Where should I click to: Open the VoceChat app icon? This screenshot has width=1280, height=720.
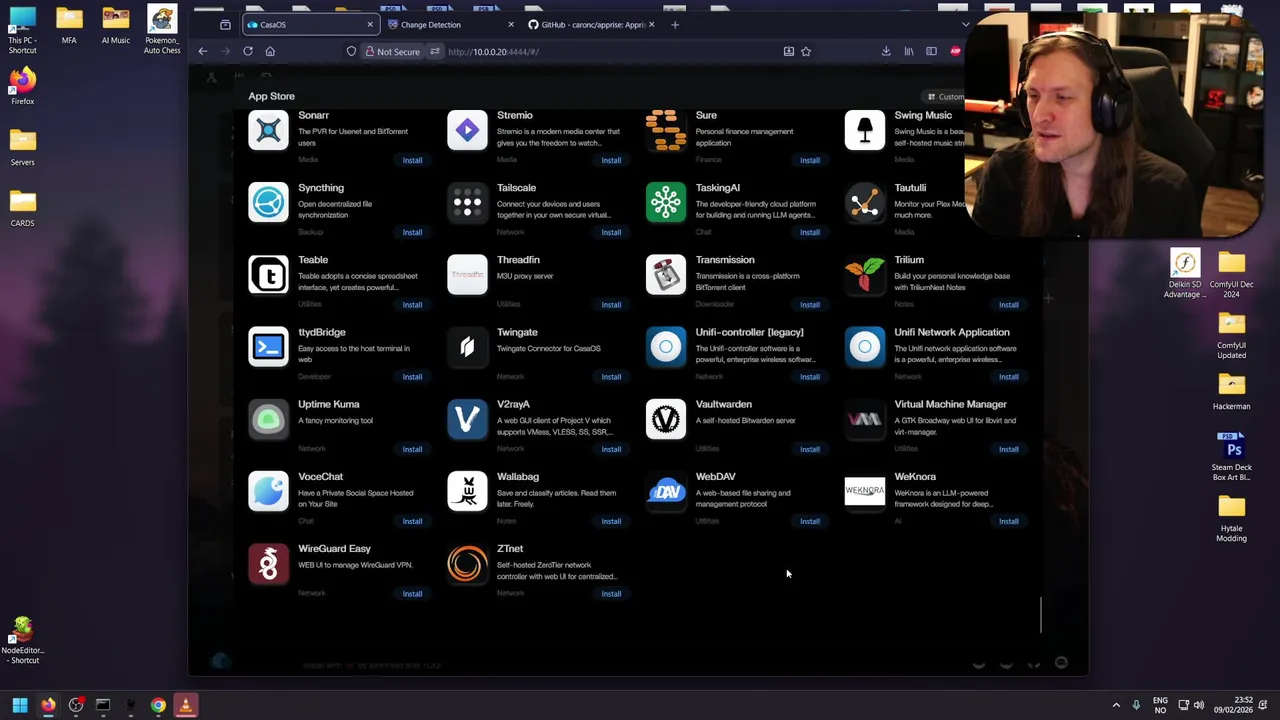(268, 491)
